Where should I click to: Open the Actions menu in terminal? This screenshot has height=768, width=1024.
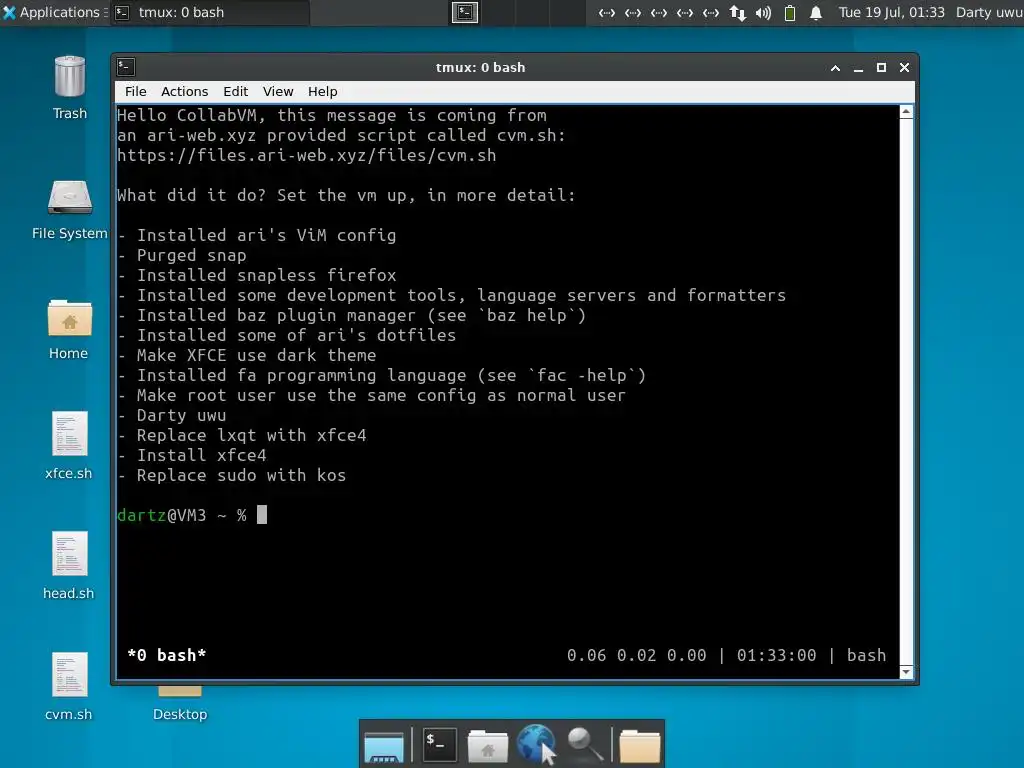tap(184, 91)
